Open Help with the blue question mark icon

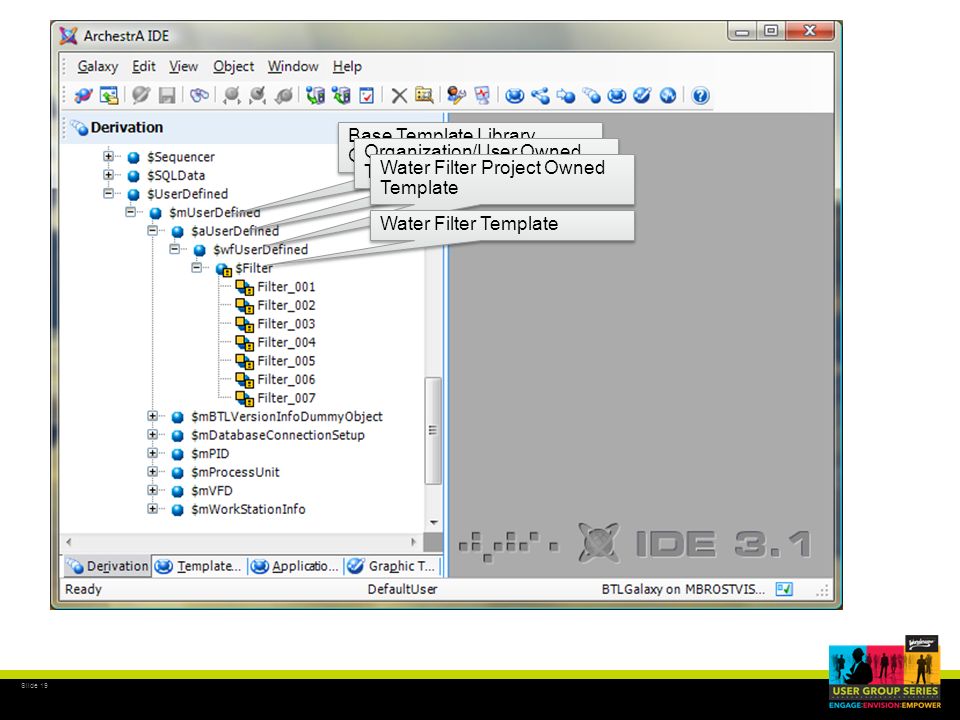coord(700,96)
